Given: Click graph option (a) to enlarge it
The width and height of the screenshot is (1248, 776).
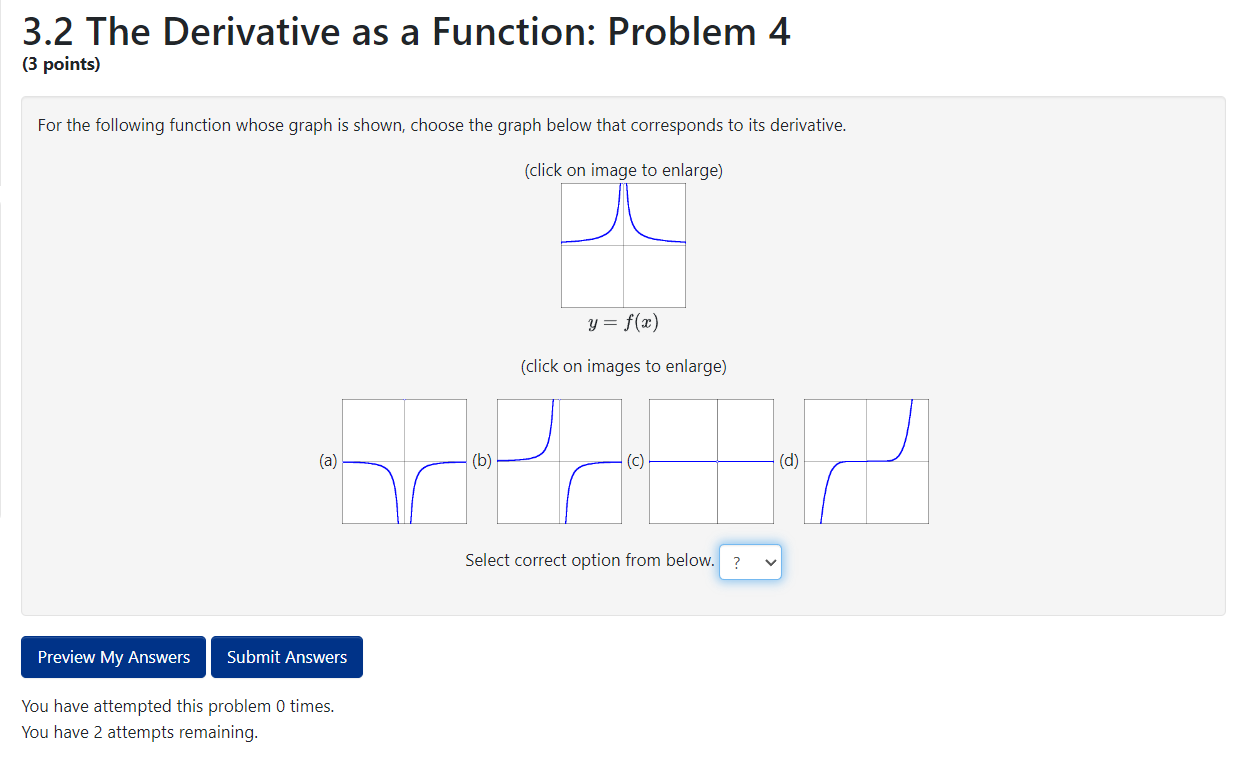Looking at the screenshot, I should coord(404,460).
